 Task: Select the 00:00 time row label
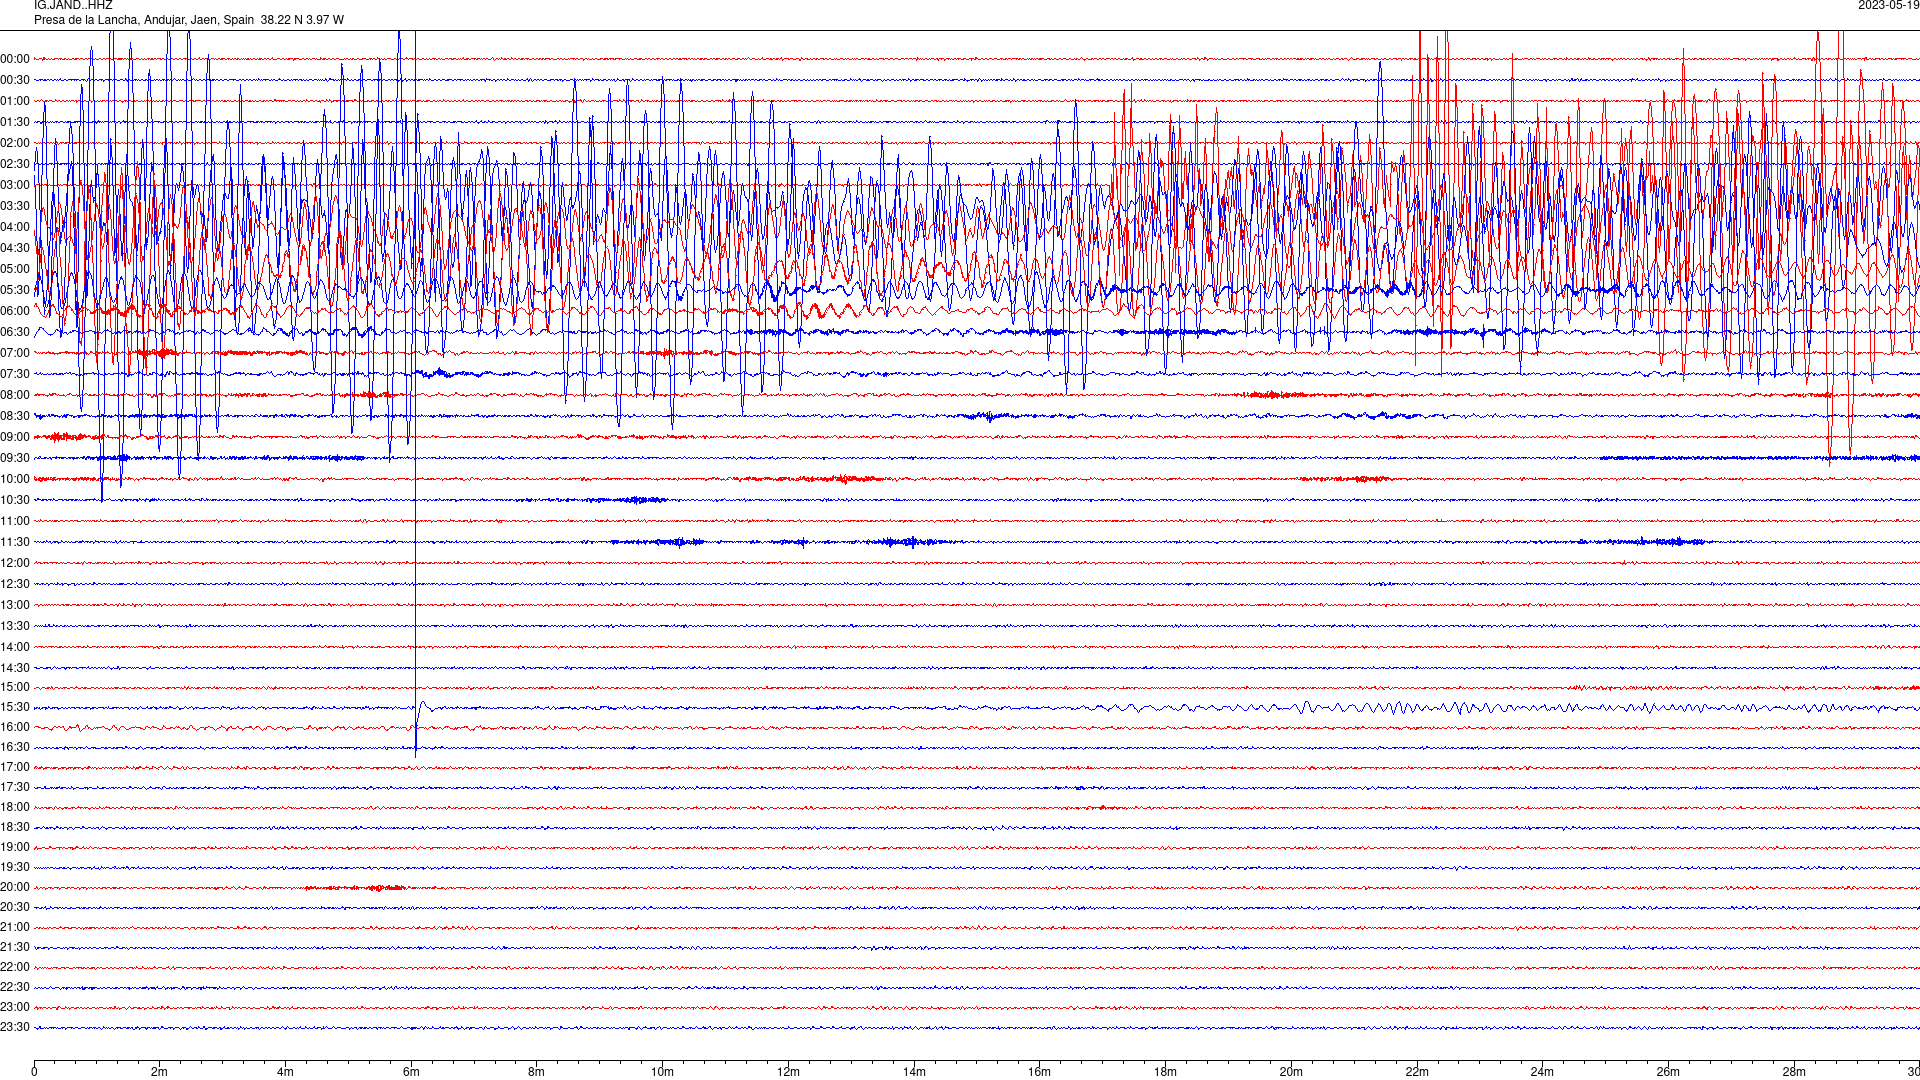(15, 59)
